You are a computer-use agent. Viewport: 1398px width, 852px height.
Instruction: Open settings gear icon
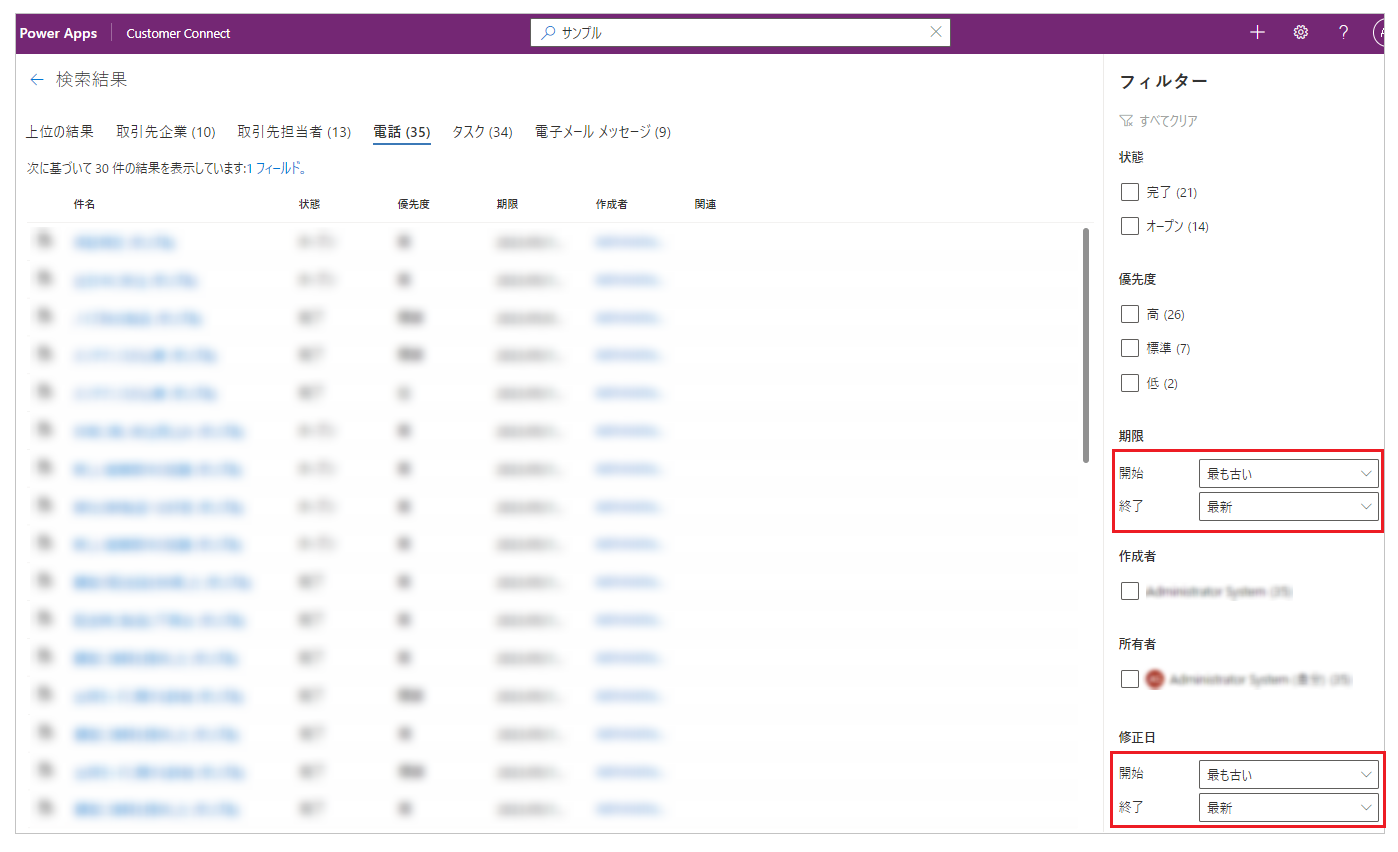1301,32
